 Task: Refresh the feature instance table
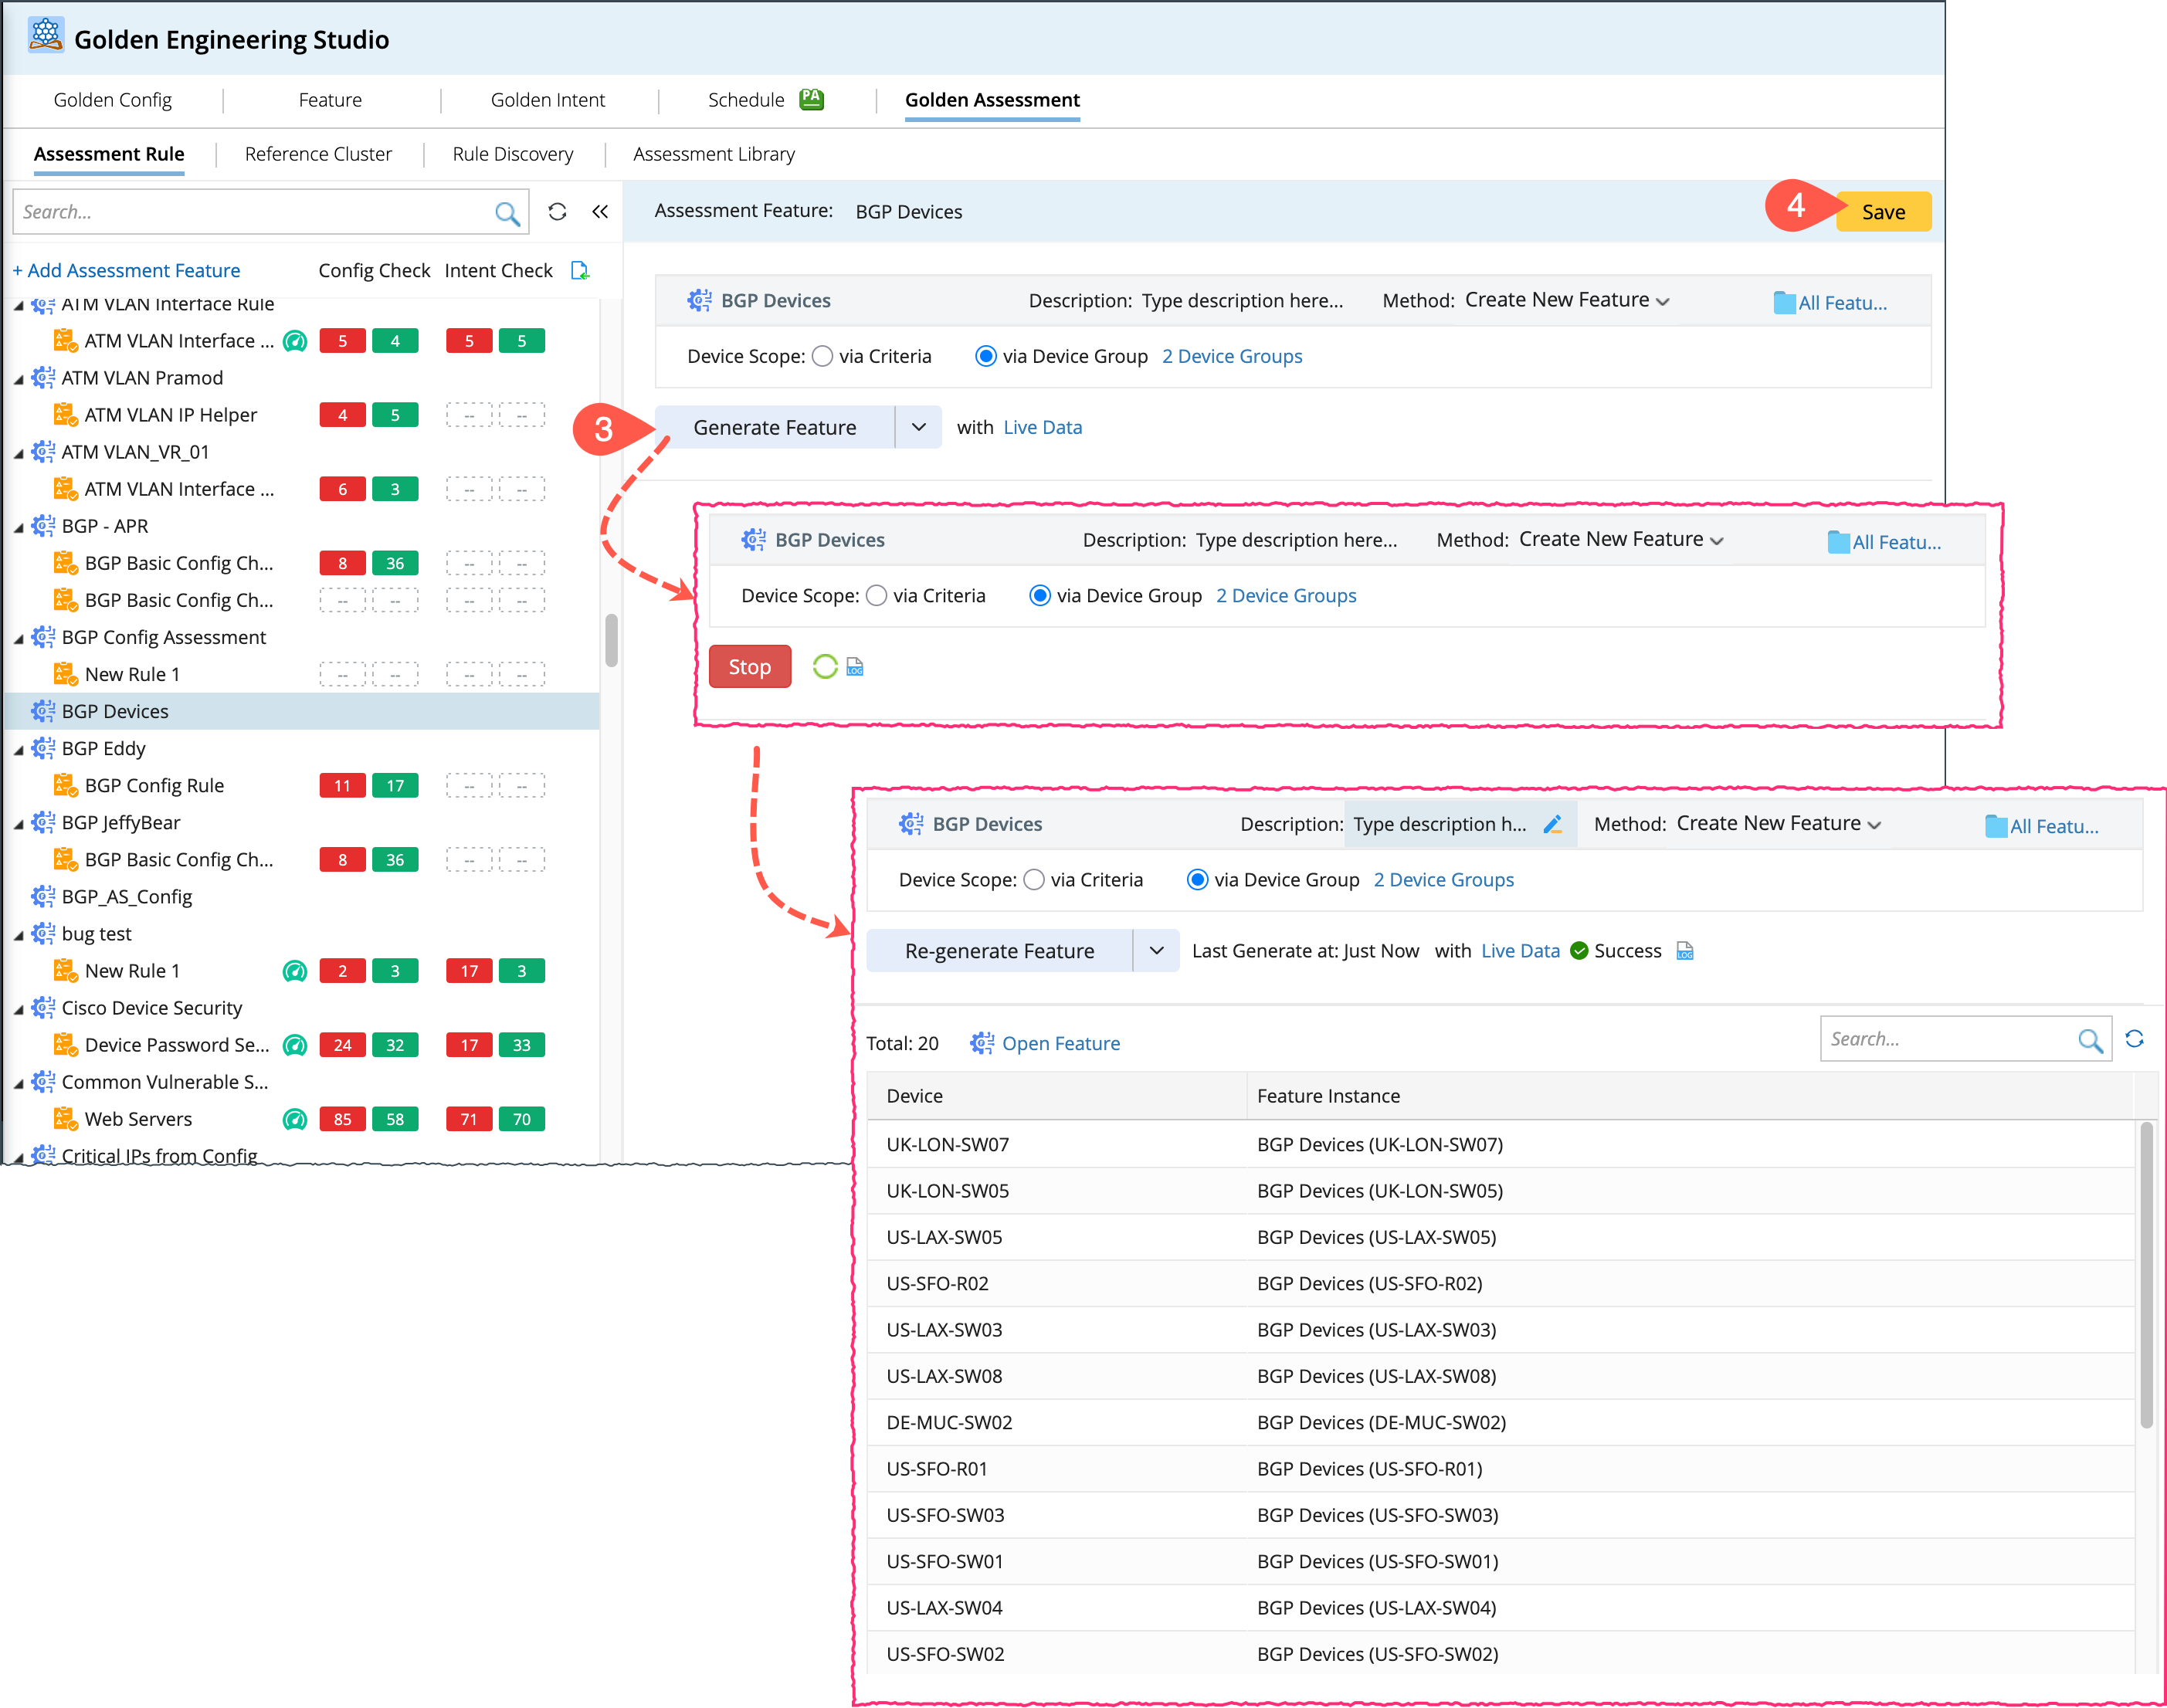pyautogui.click(x=2134, y=1040)
